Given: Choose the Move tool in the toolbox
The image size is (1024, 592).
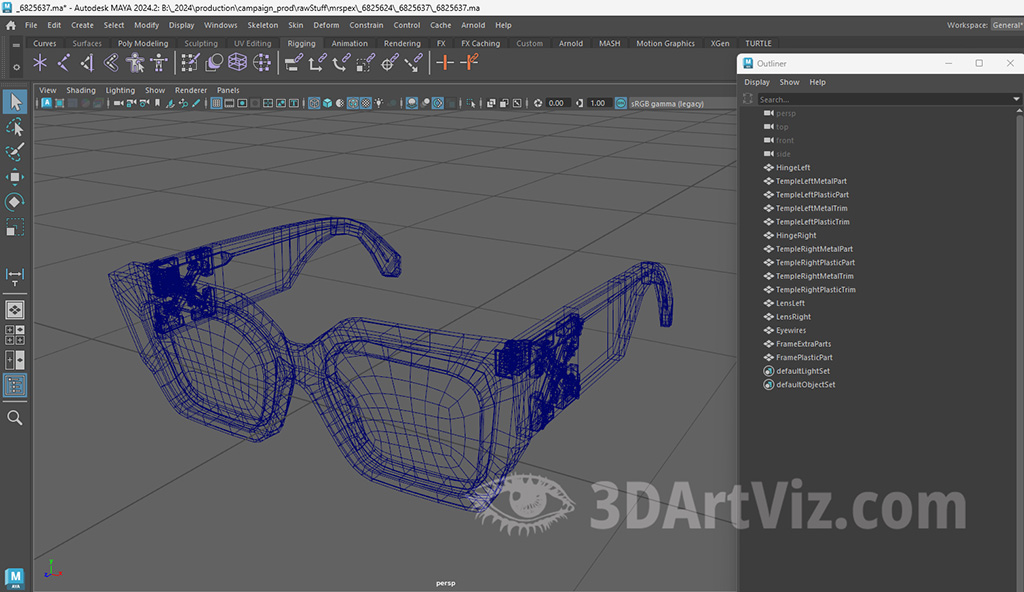Looking at the screenshot, I should (15, 177).
